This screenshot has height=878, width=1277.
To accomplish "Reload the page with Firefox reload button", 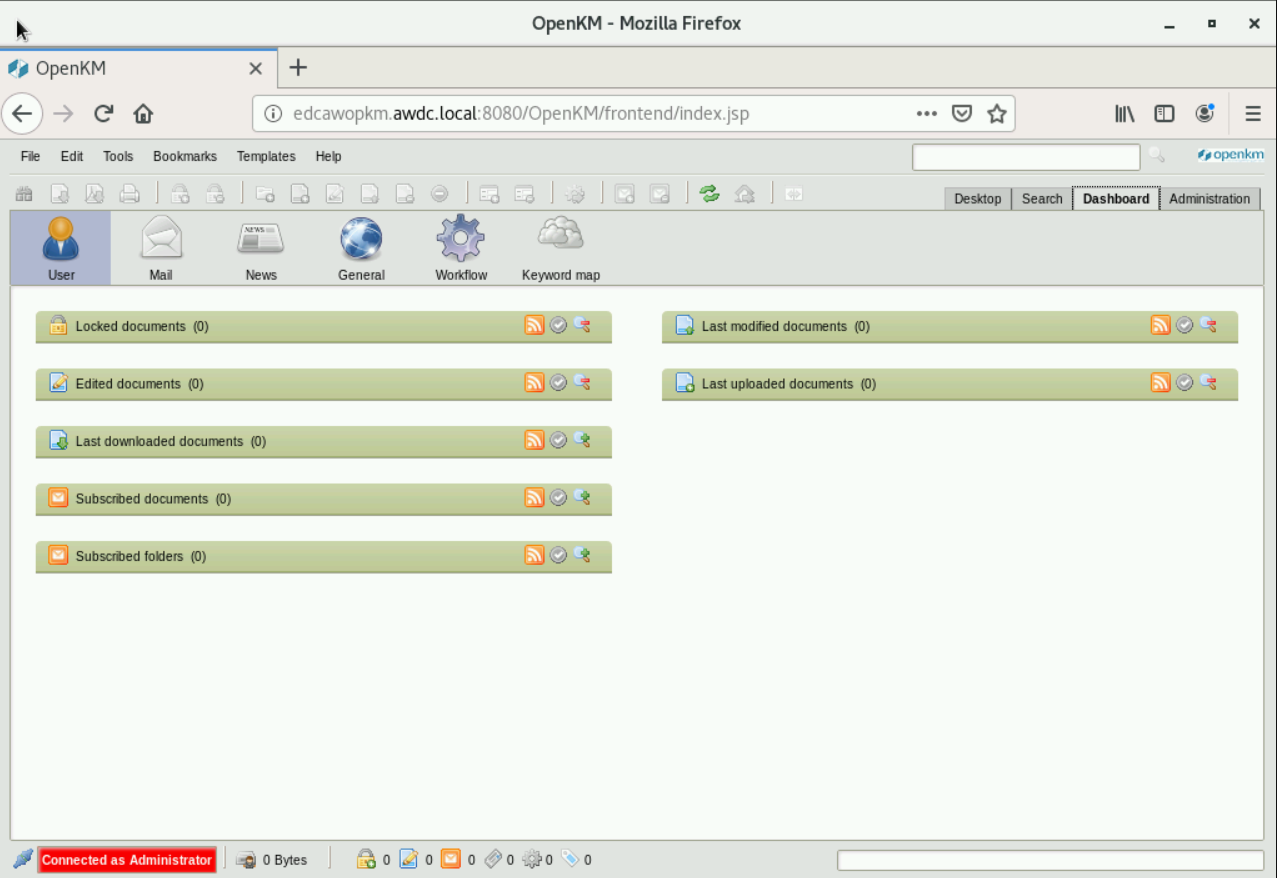I will click(103, 113).
